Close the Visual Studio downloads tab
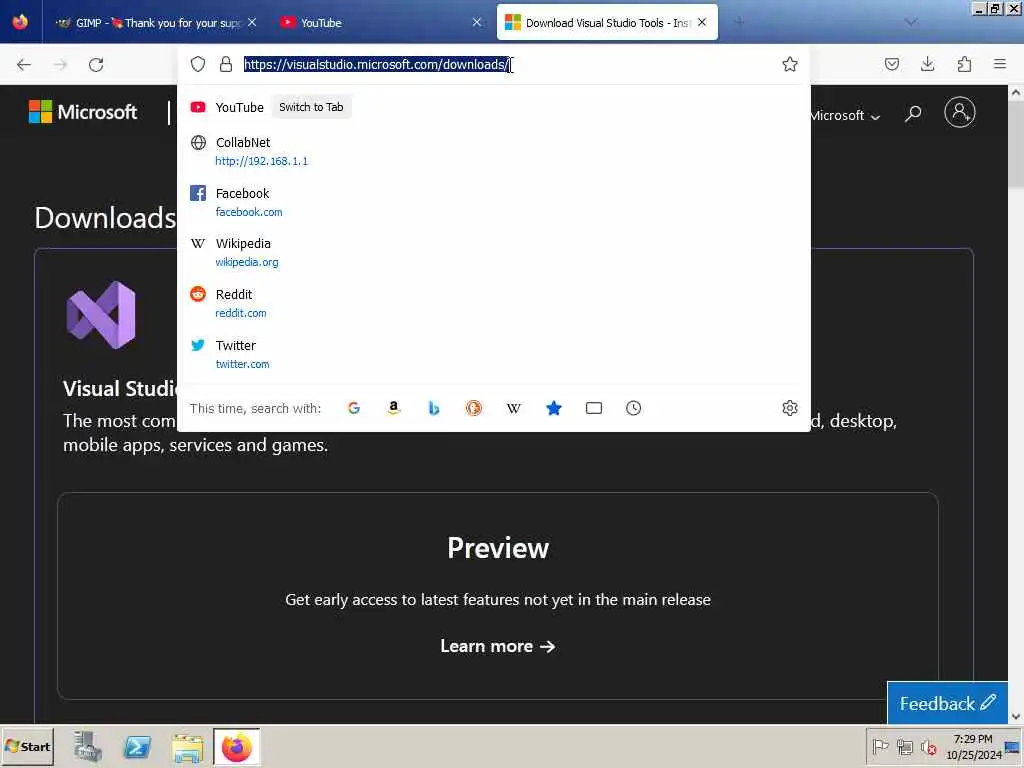1024x768 pixels. click(702, 22)
